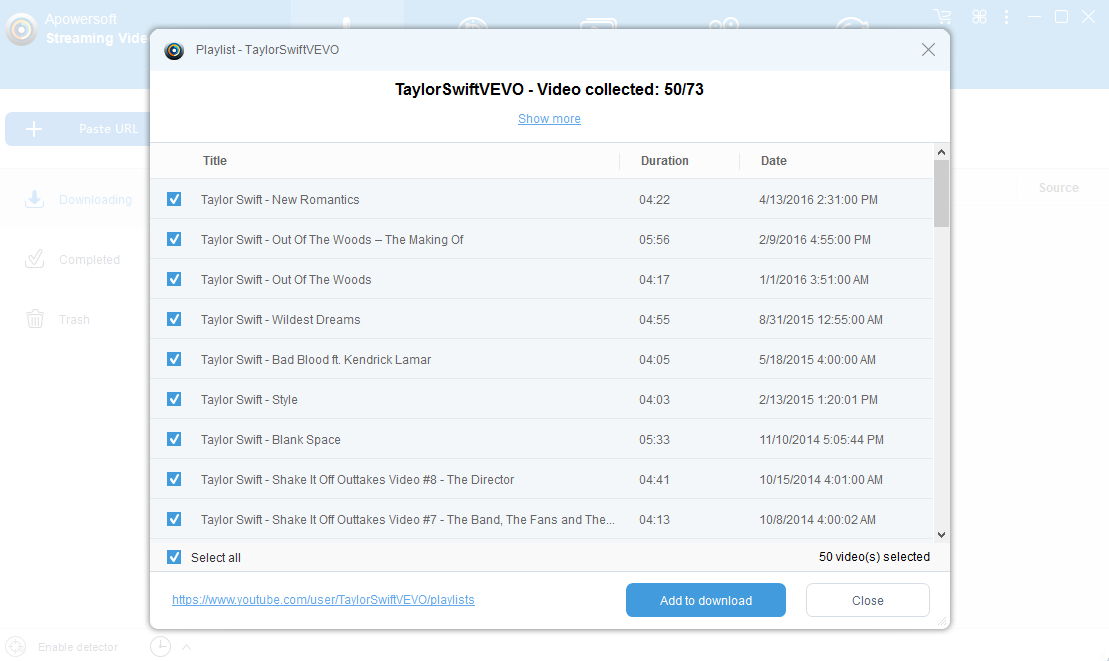Click the date 11/10/2014 5:05:44 PM

click(821, 440)
